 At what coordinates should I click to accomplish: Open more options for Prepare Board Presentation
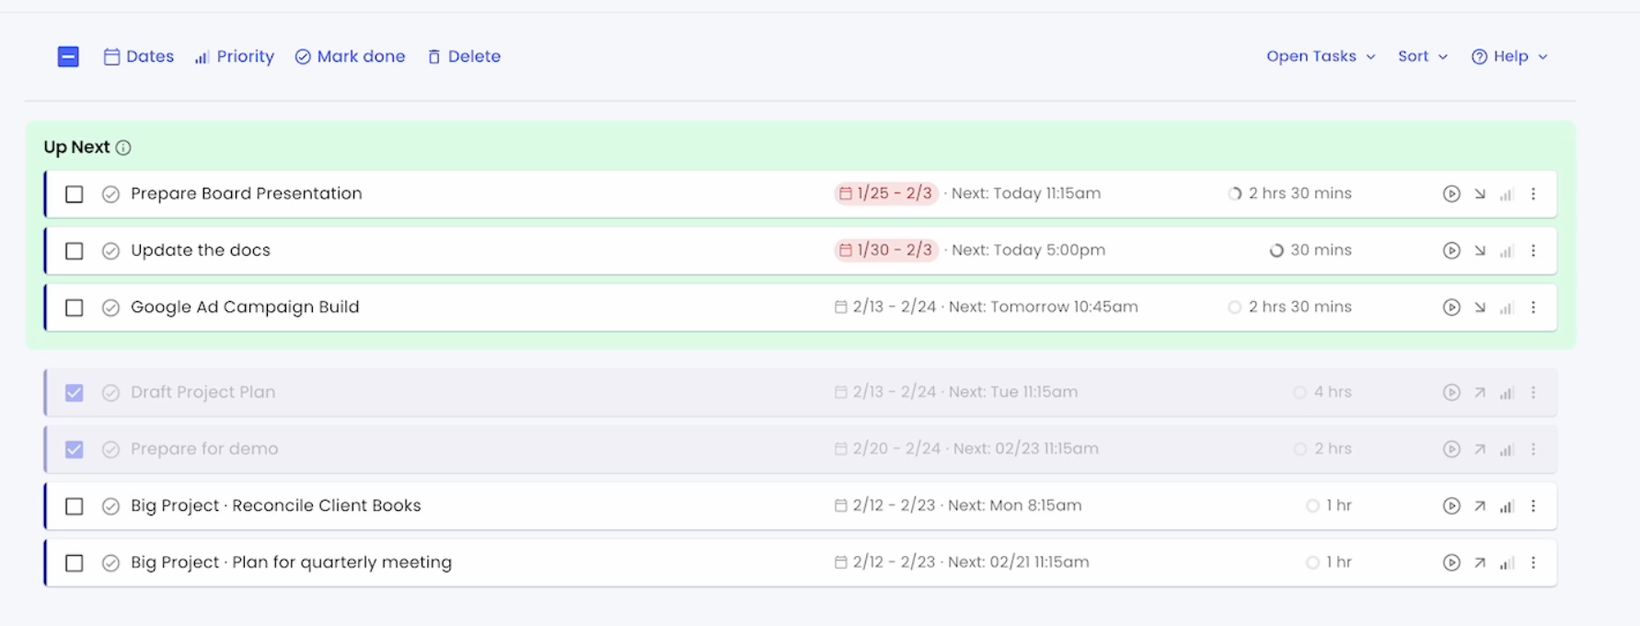click(1533, 194)
